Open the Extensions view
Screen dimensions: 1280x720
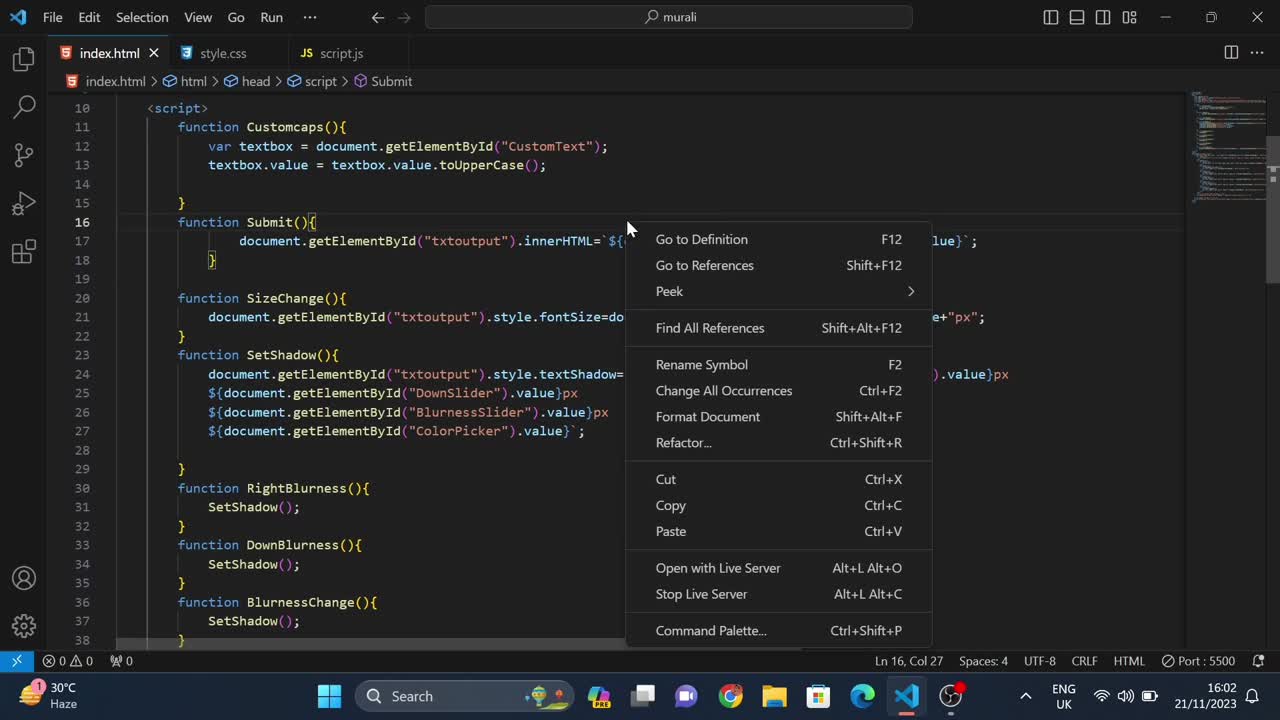[24, 252]
